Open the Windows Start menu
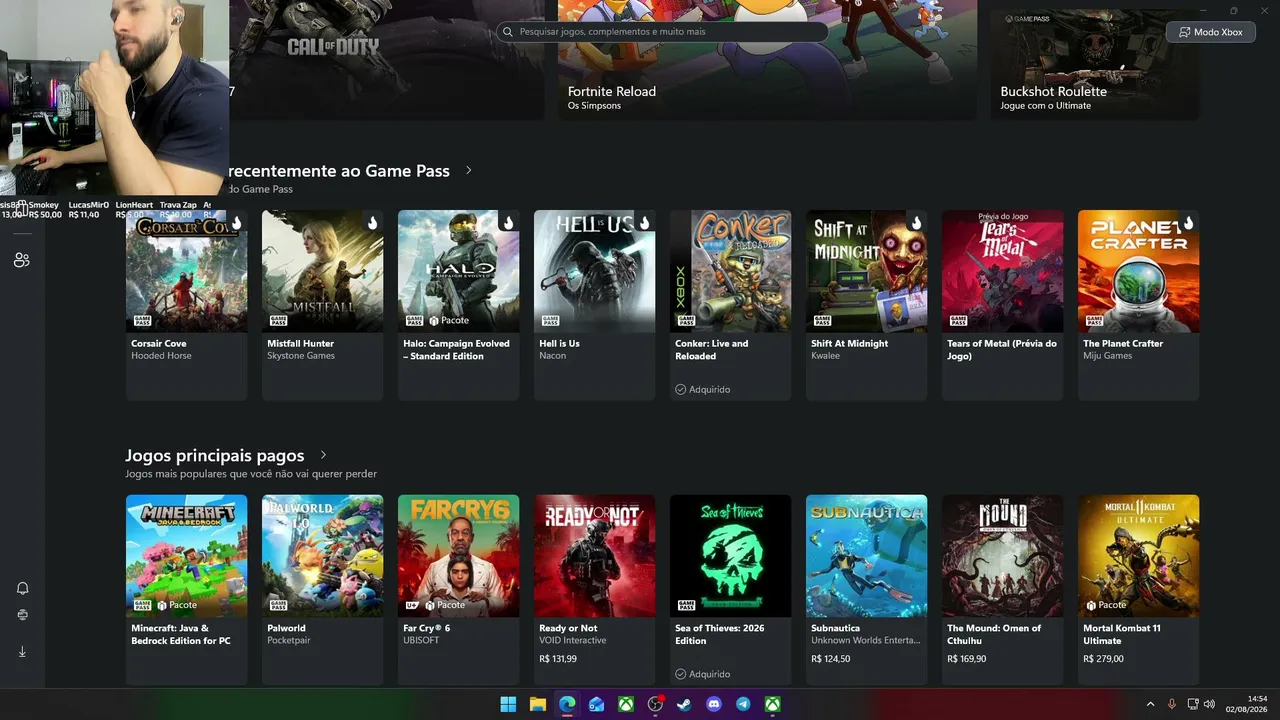Screen dimensions: 1280x720 pyautogui.click(x=508, y=704)
